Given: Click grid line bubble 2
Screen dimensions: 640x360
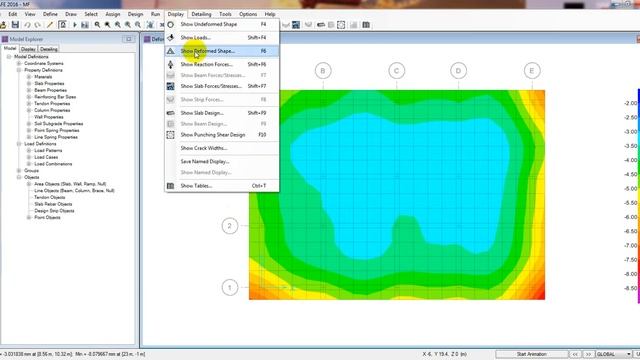Looking at the screenshot, I should pyautogui.click(x=230, y=226).
